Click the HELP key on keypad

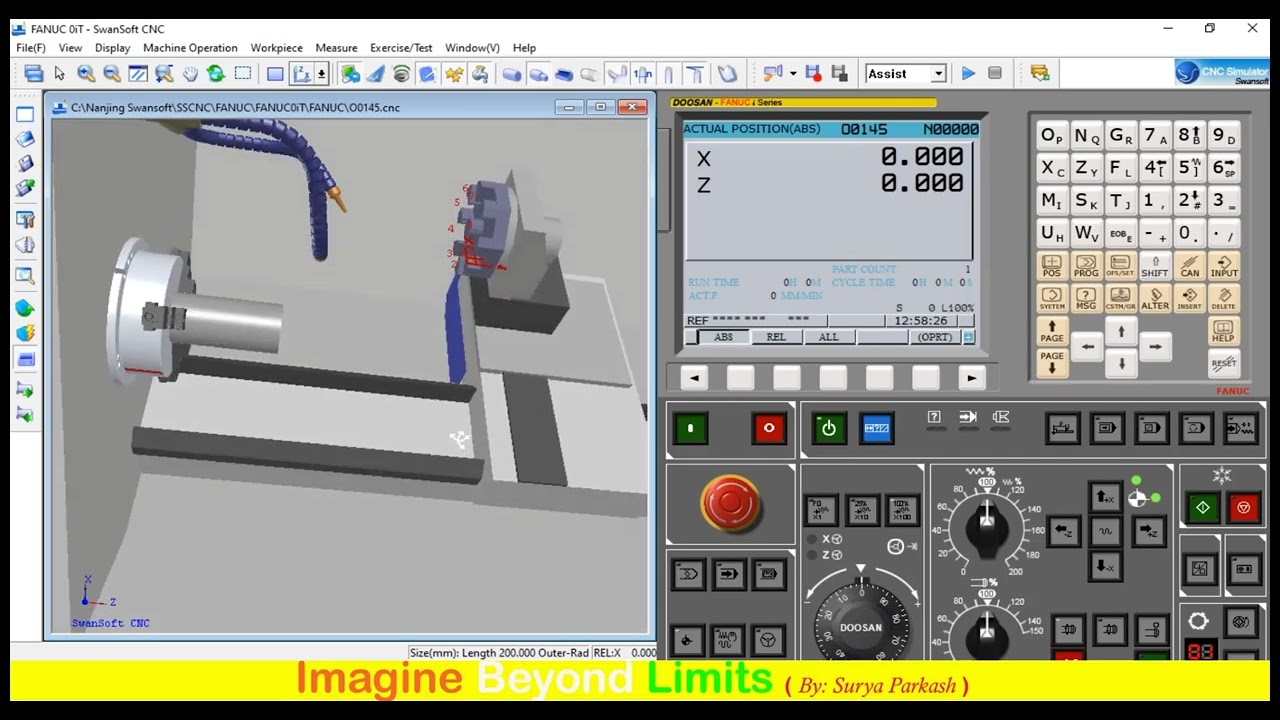click(1224, 331)
